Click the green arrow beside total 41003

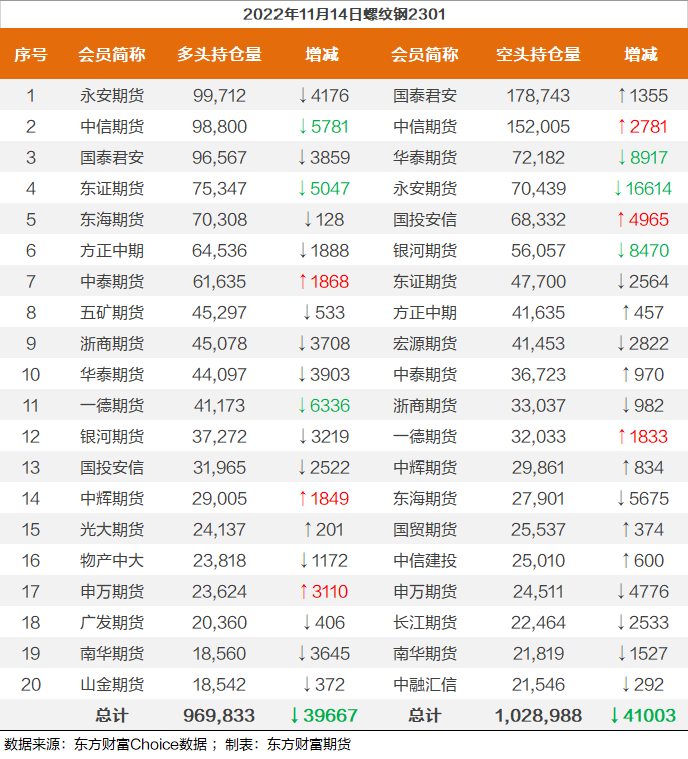(614, 716)
